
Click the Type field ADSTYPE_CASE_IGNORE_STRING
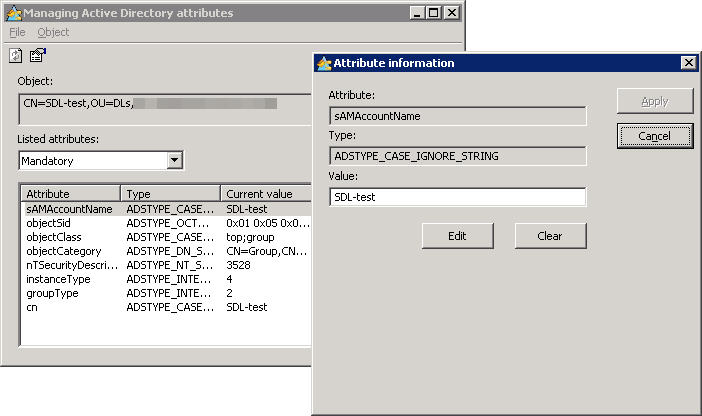pos(458,156)
